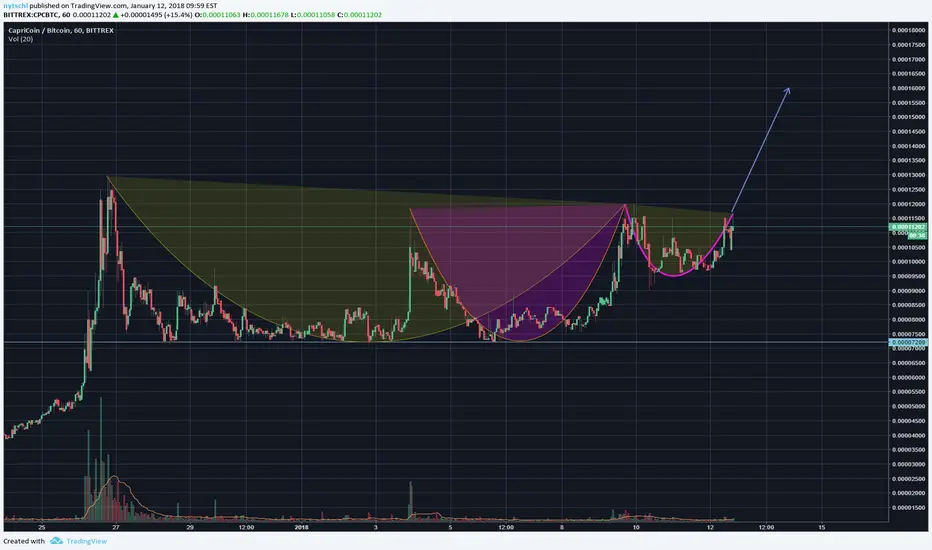The image size is (932, 550).
Task: Click the 5 date label on time axis
Action: tap(450, 527)
